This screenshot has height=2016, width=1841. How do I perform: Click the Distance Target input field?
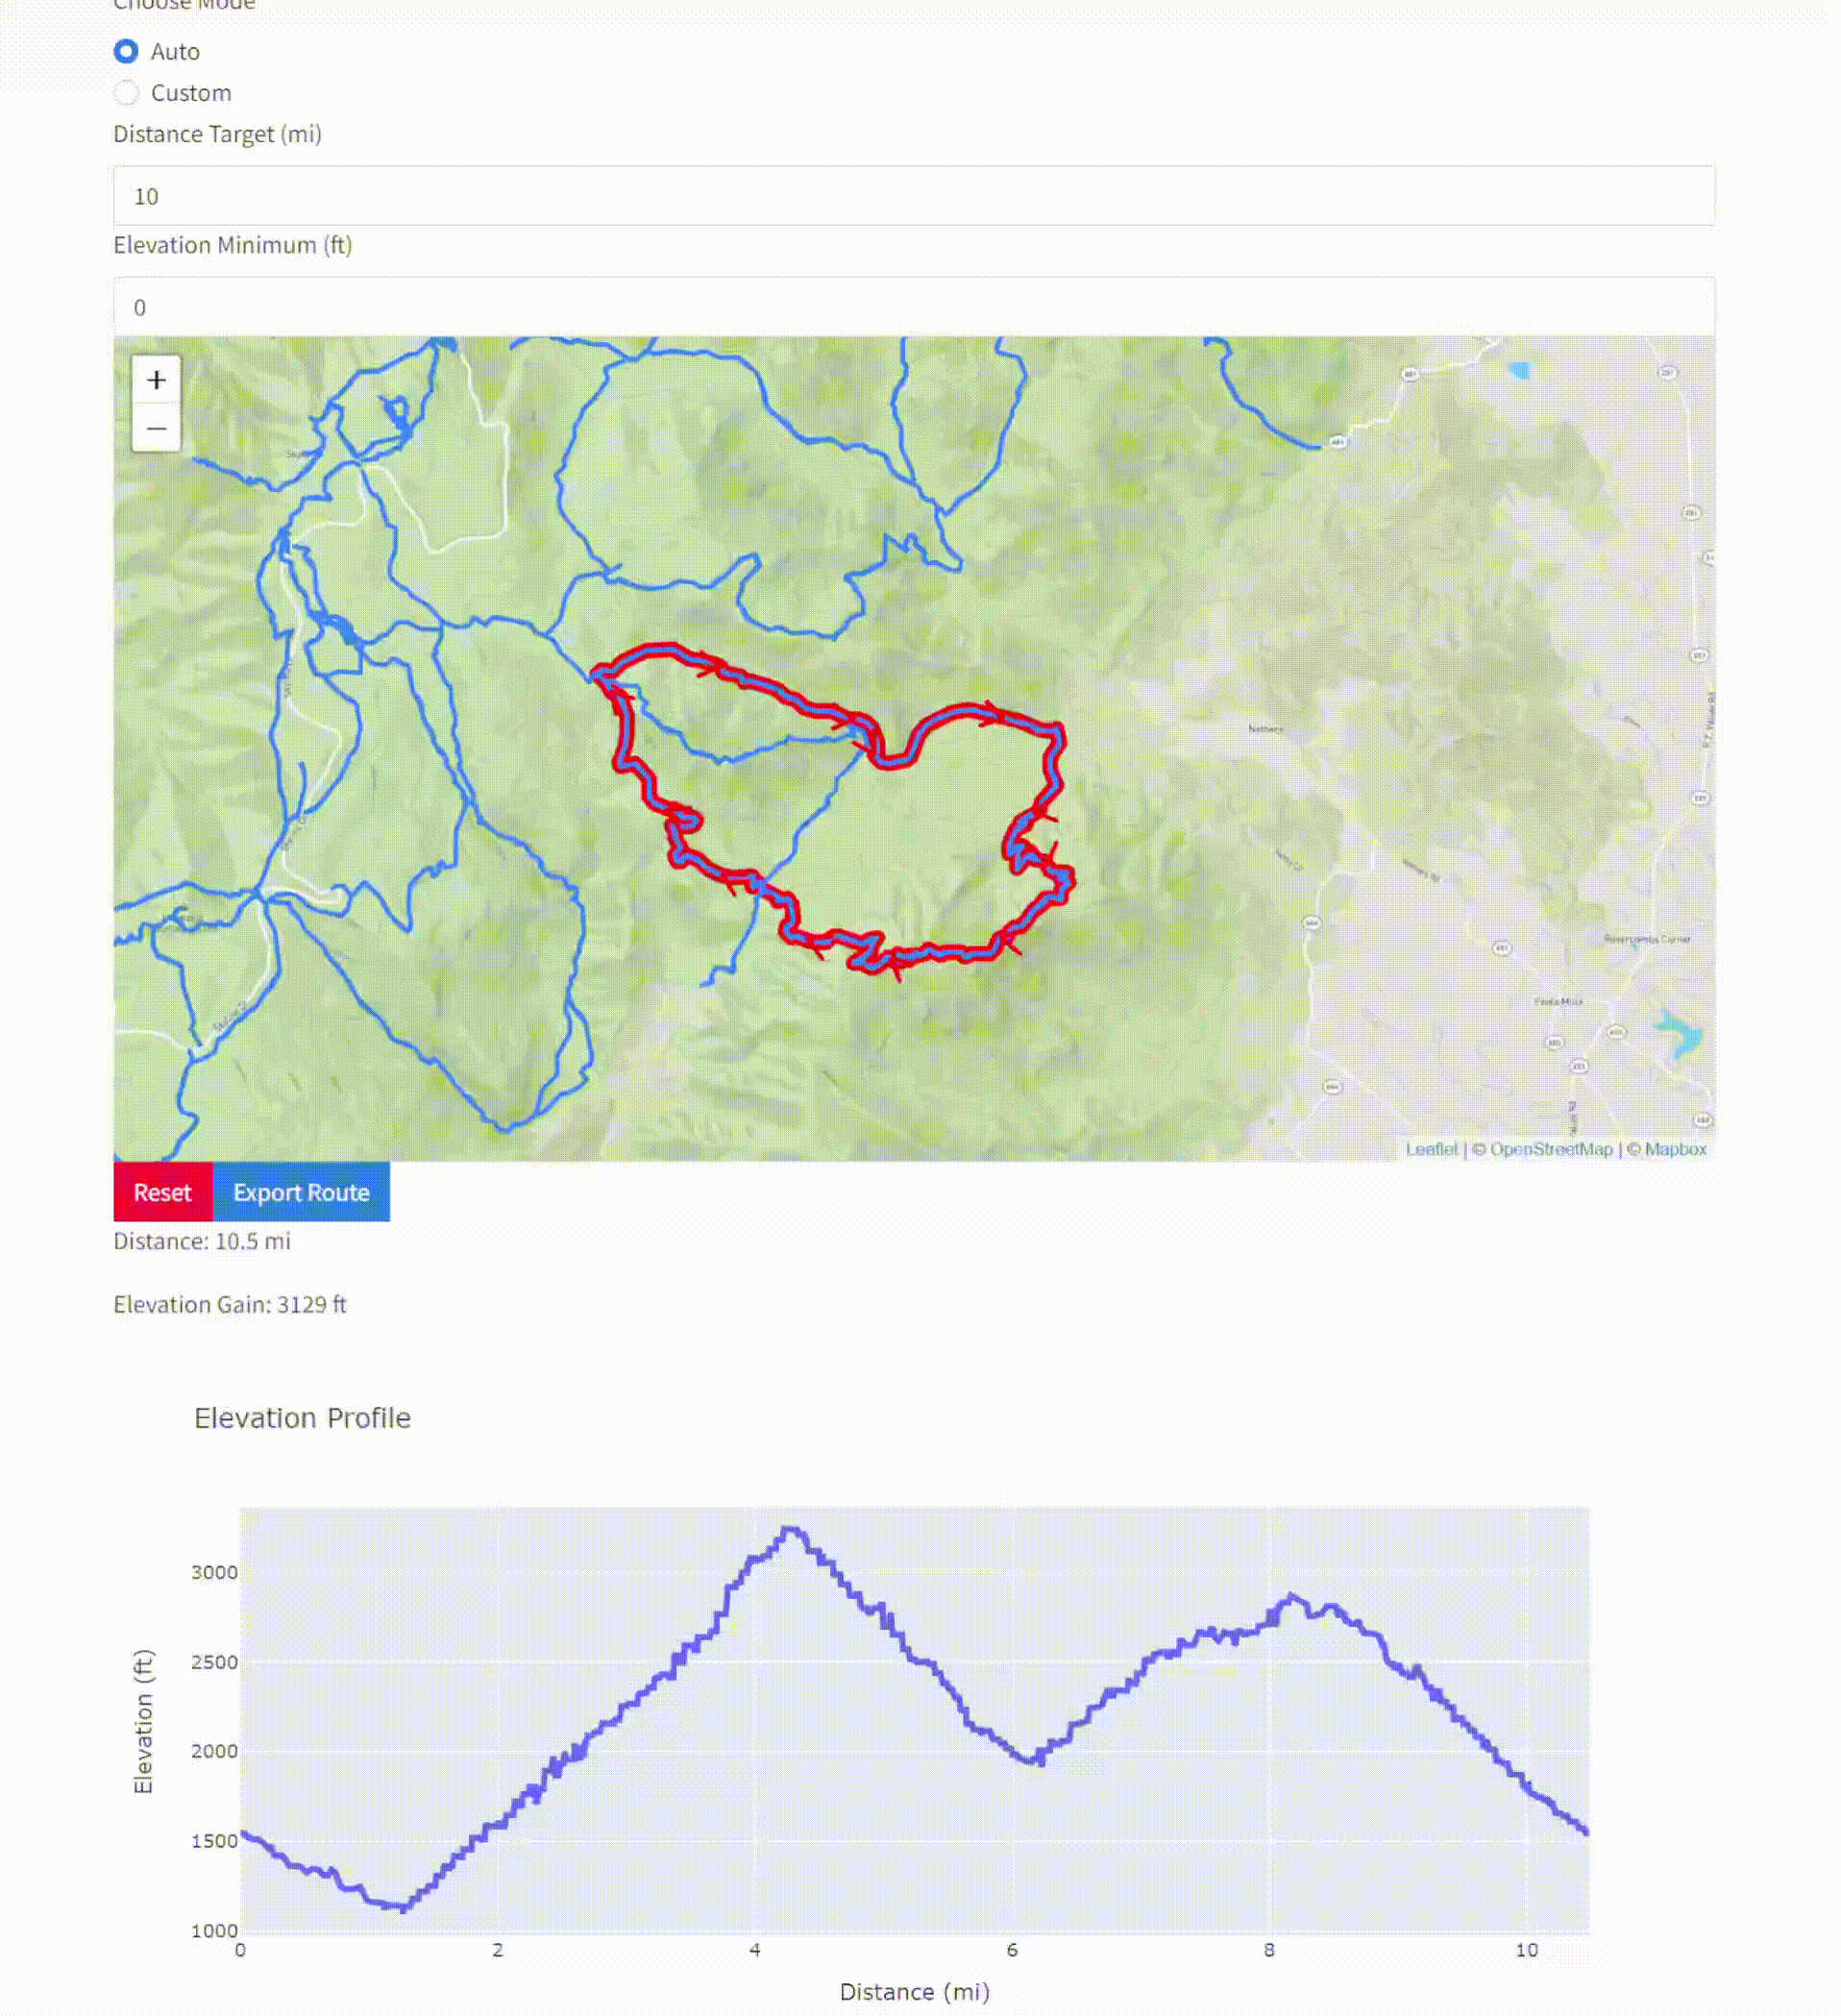(913, 196)
